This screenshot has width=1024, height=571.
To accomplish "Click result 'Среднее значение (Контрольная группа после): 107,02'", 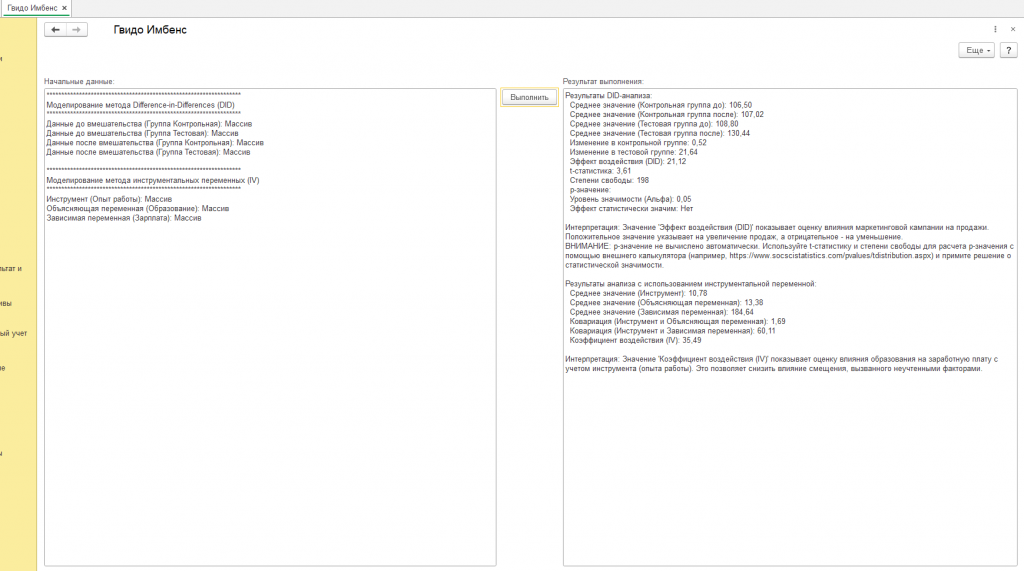I will (666, 114).
